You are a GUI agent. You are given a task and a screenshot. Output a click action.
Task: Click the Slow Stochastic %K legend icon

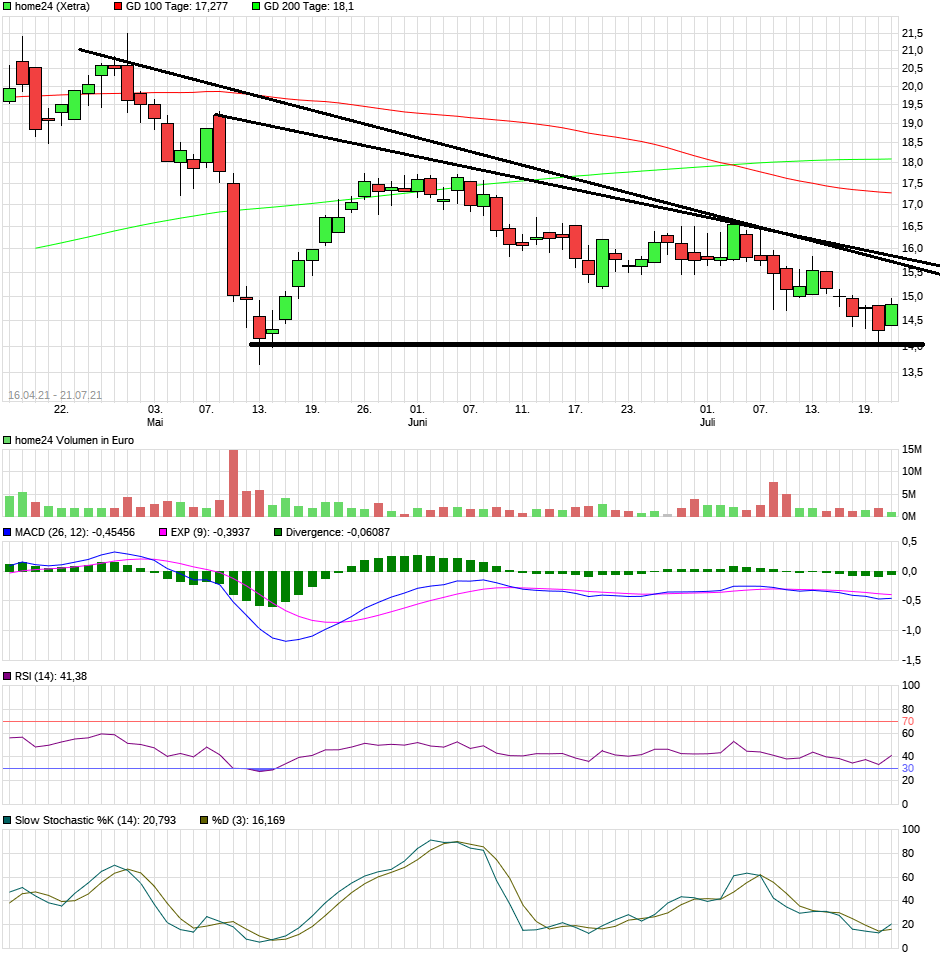[9, 818]
